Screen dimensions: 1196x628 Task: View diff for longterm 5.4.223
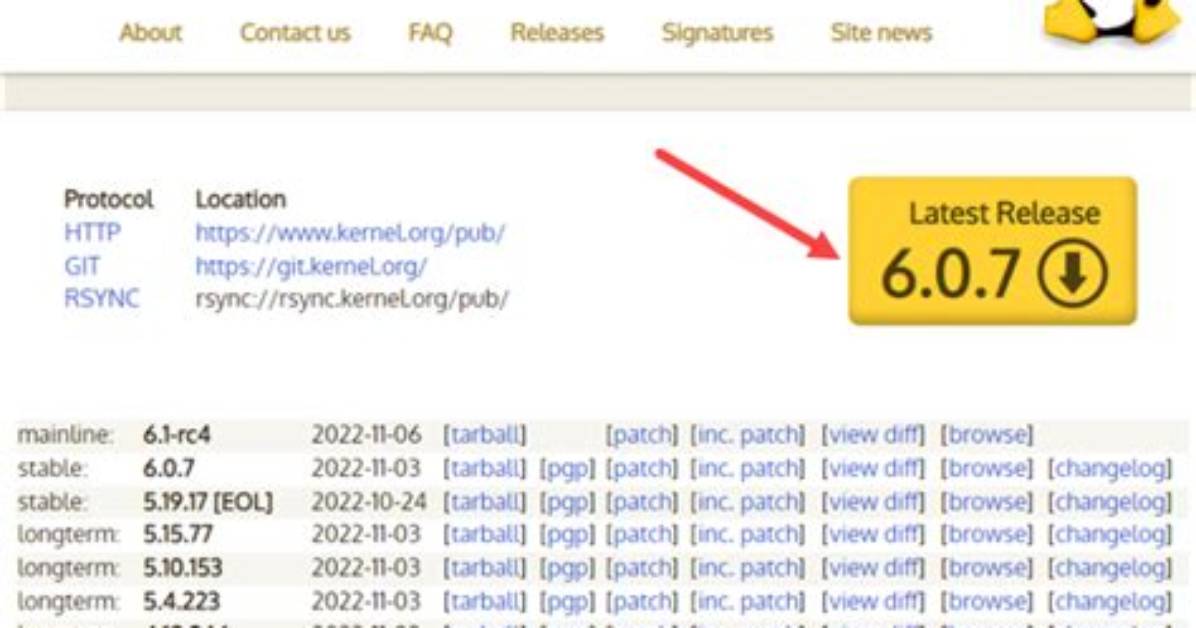point(873,601)
